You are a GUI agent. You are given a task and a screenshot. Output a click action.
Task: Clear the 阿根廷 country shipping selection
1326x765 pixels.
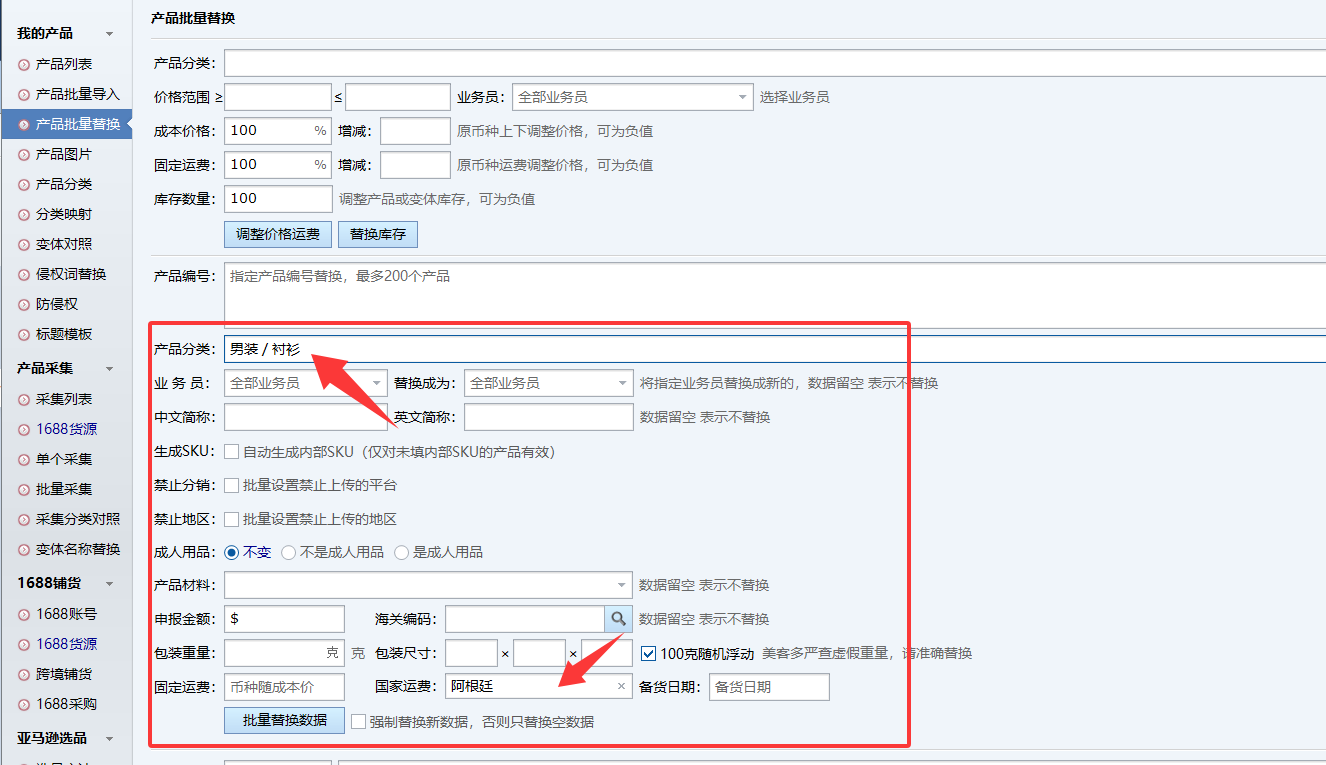coord(621,687)
